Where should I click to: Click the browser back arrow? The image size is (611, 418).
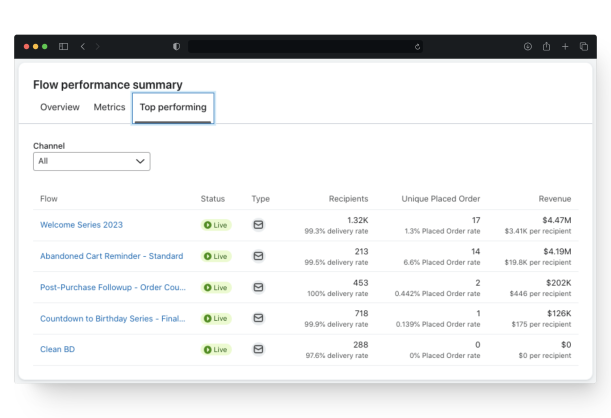pos(83,47)
